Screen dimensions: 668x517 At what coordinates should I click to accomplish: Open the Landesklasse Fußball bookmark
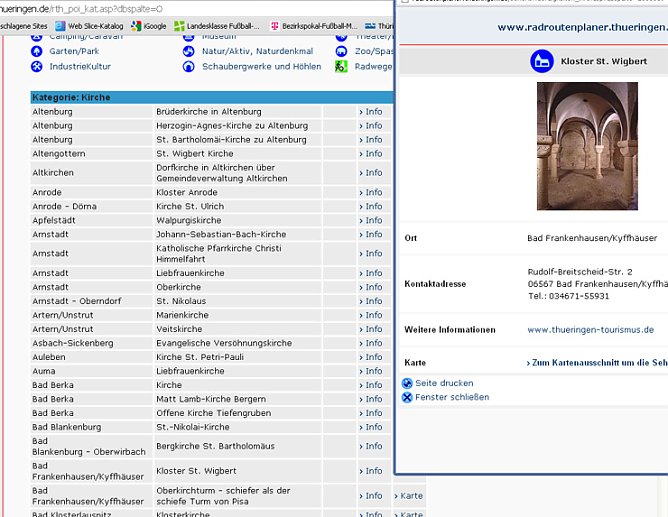tap(223, 26)
